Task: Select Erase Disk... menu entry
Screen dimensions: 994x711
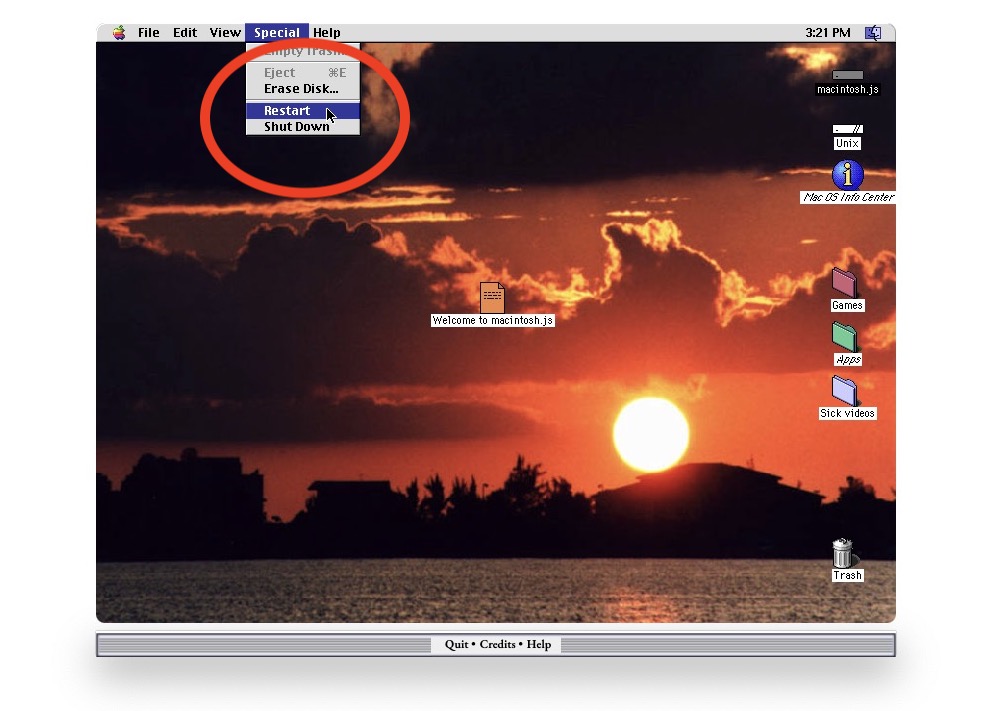Action: coord(301,89)
